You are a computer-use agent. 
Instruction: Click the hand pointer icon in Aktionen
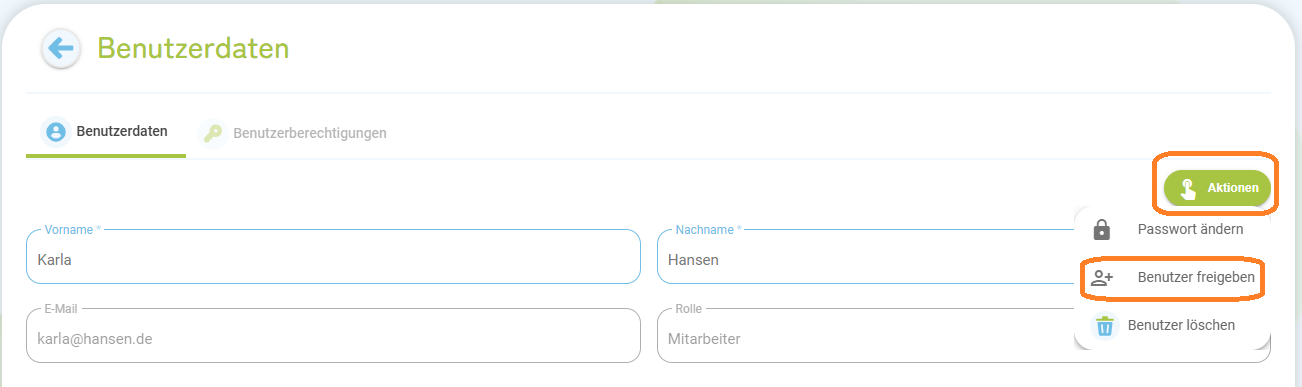[x=1188, y=188]
